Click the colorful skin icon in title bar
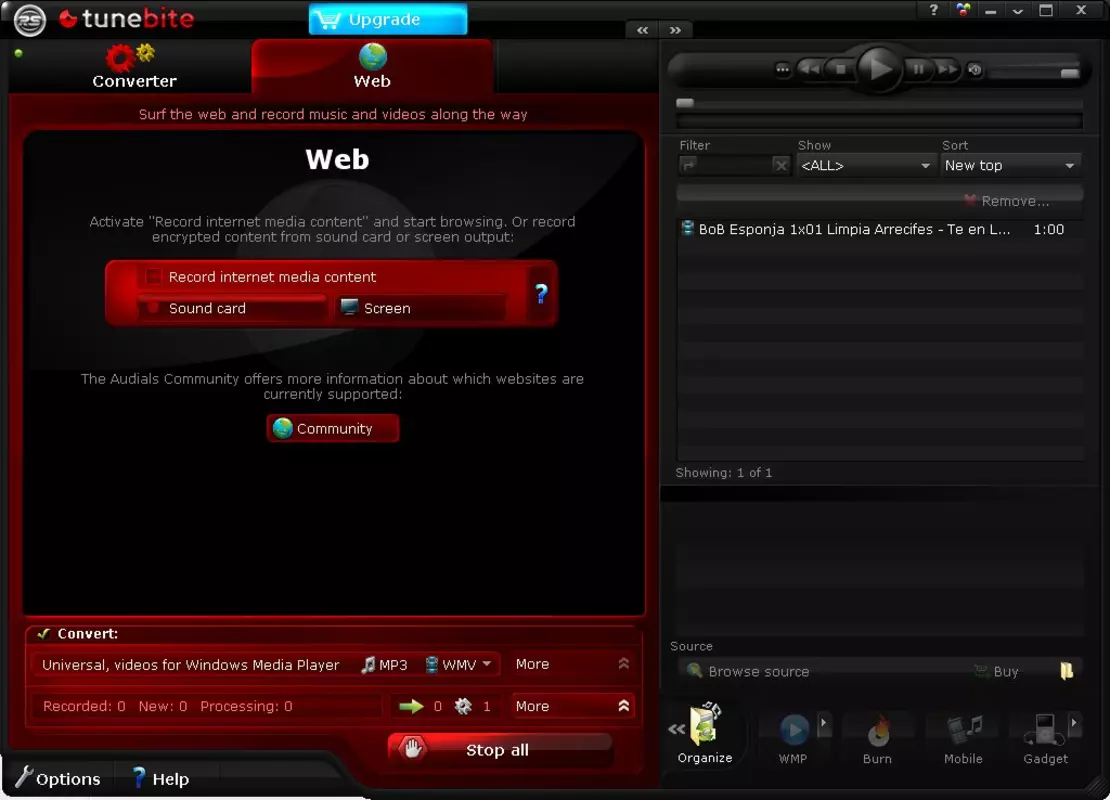The width and height of the screenshot is (1110, 800). click(x=963, y=10)
